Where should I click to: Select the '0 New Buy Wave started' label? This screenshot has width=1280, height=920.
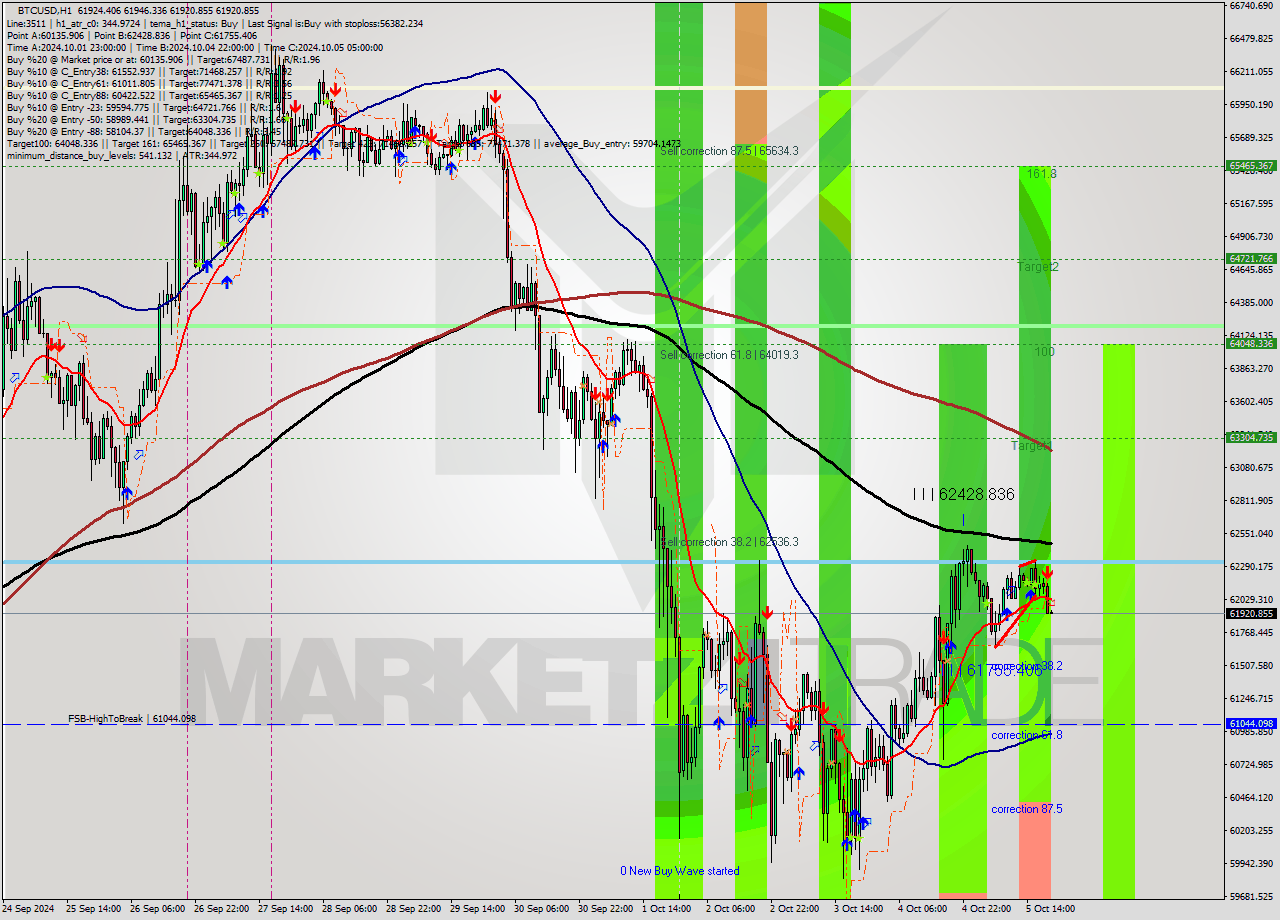(x=680, y=871)
